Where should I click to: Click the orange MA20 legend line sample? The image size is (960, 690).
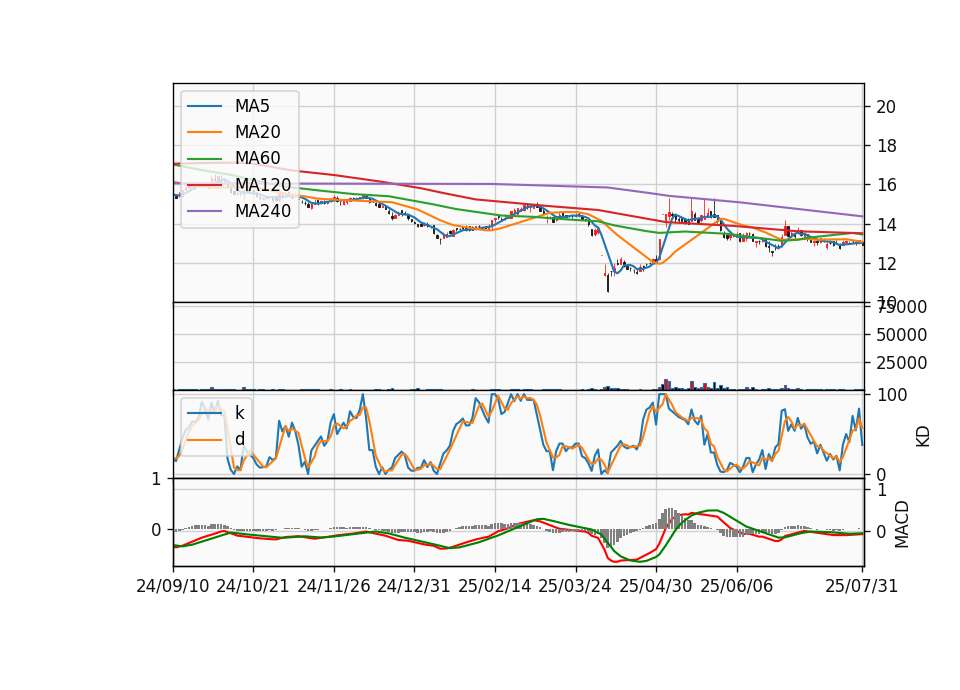(204, 132)
